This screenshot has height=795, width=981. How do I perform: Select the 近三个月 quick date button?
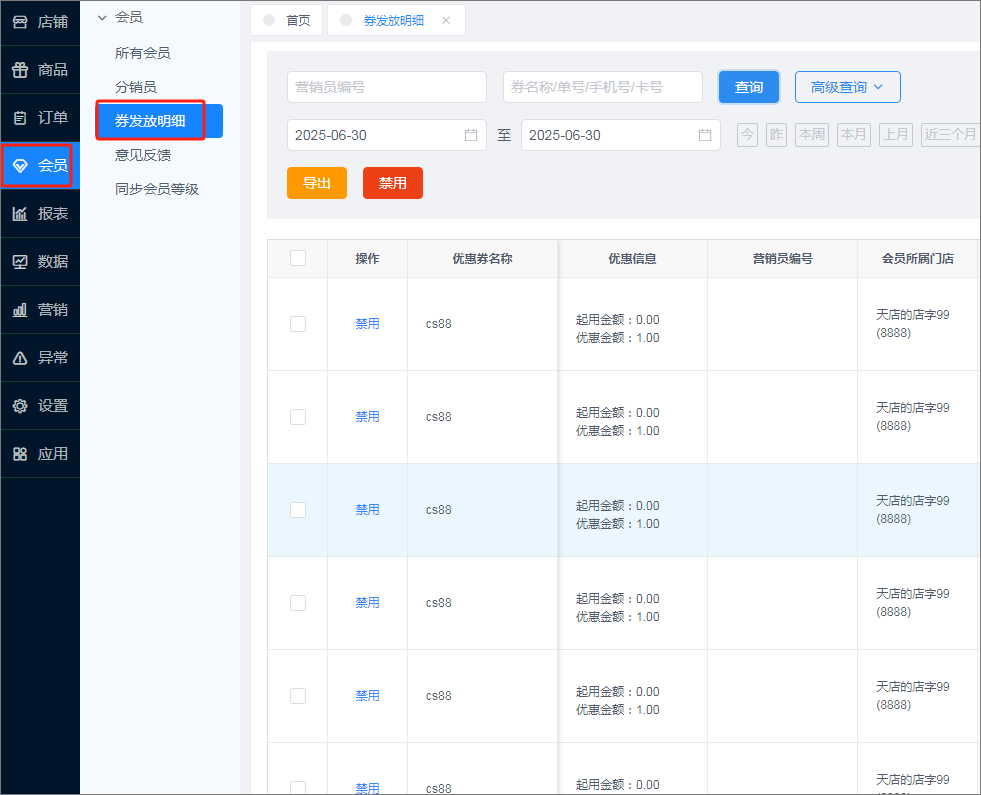[x=950, y=134]
